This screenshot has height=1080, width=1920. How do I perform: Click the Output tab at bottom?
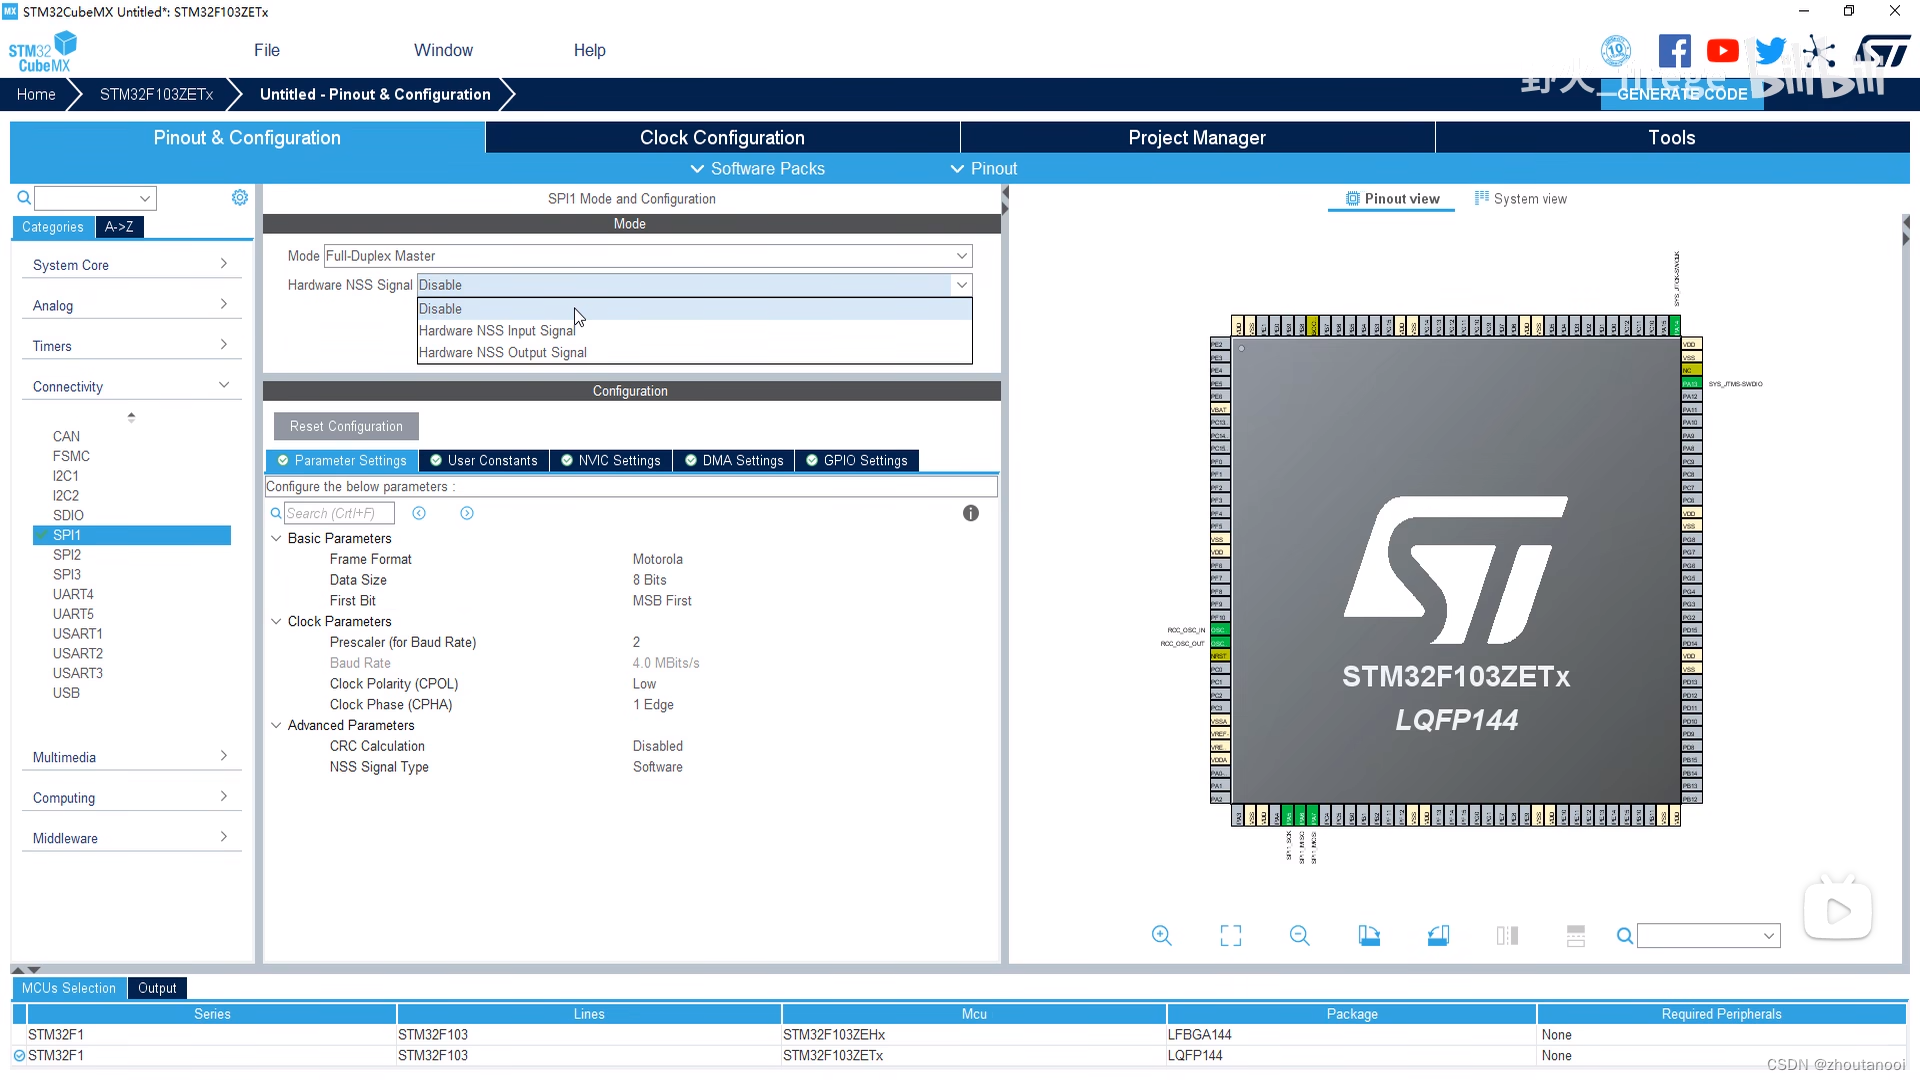[157, 986]
